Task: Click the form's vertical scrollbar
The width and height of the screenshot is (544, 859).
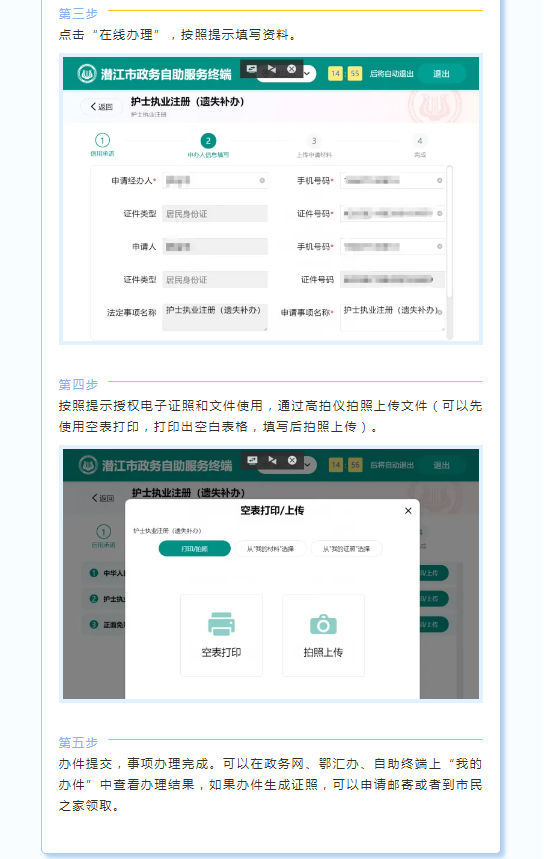Action: click(x=450, y=252)
